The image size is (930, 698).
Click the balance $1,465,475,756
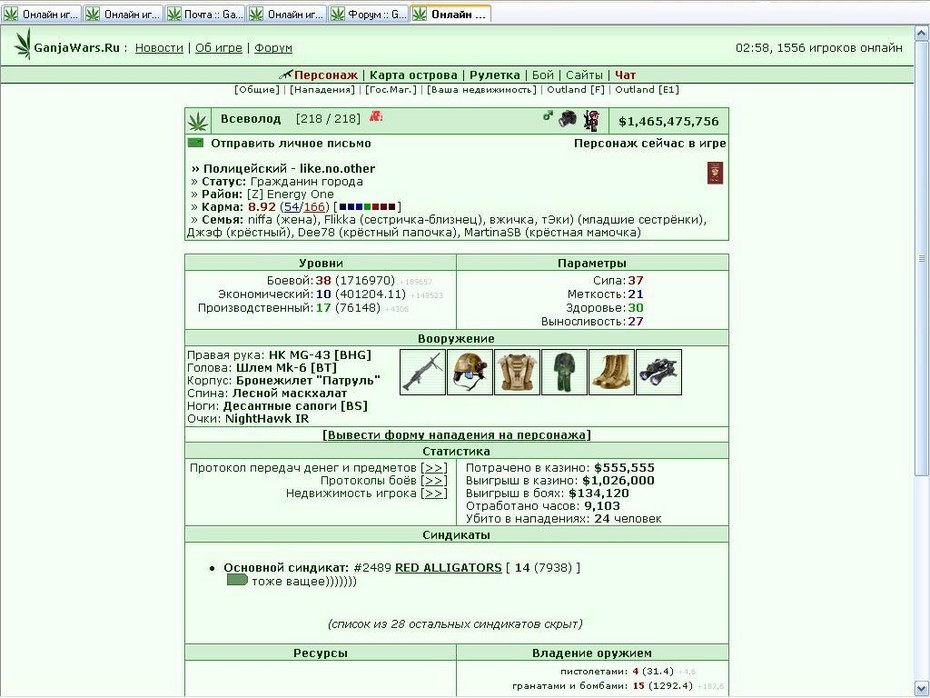tap(668, 122)
